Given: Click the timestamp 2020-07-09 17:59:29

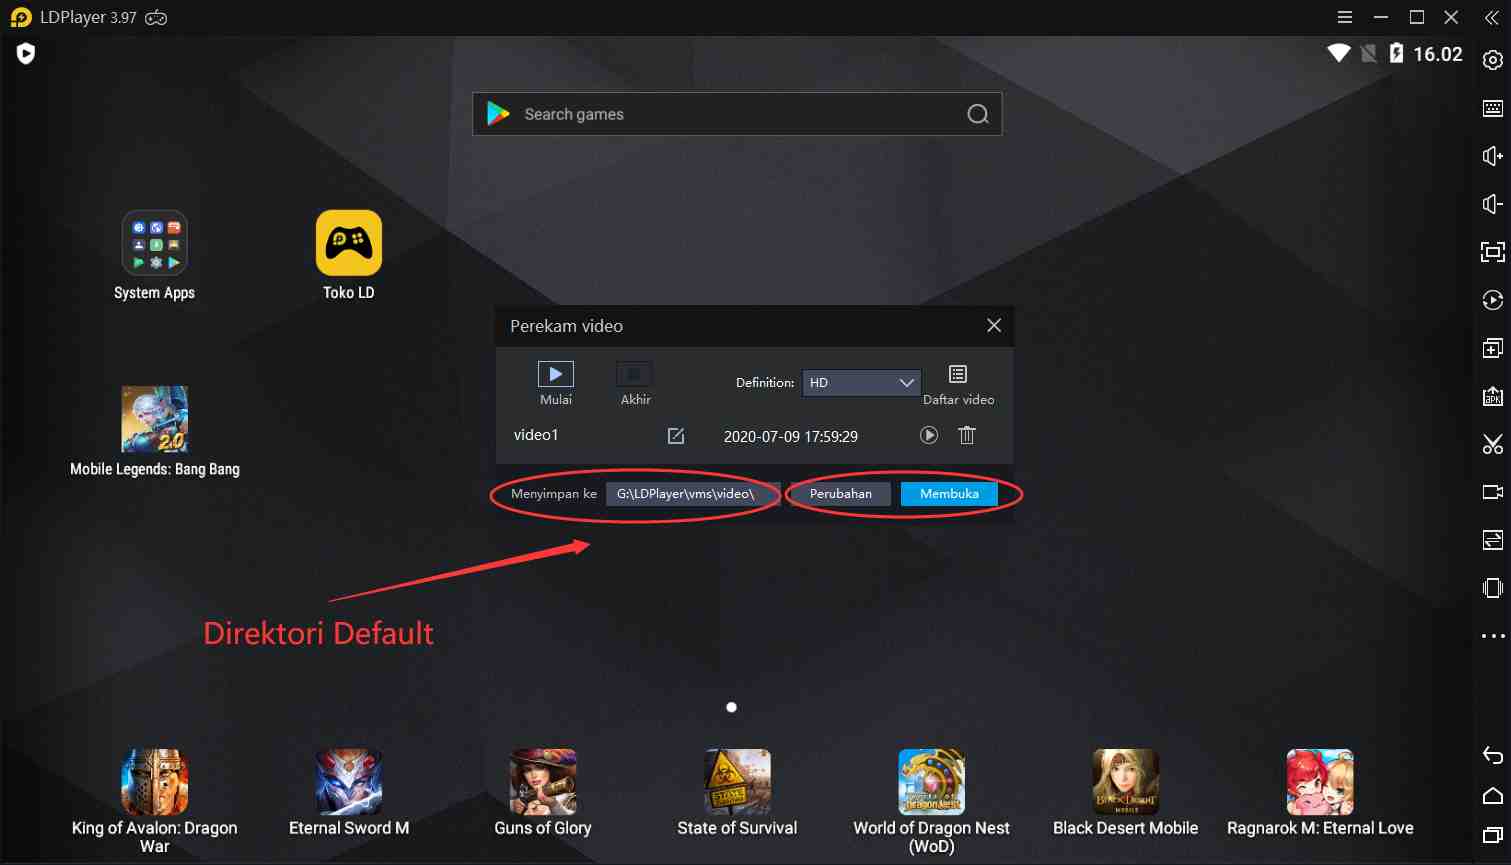Looking at the screenshot, I should [791, 436].
